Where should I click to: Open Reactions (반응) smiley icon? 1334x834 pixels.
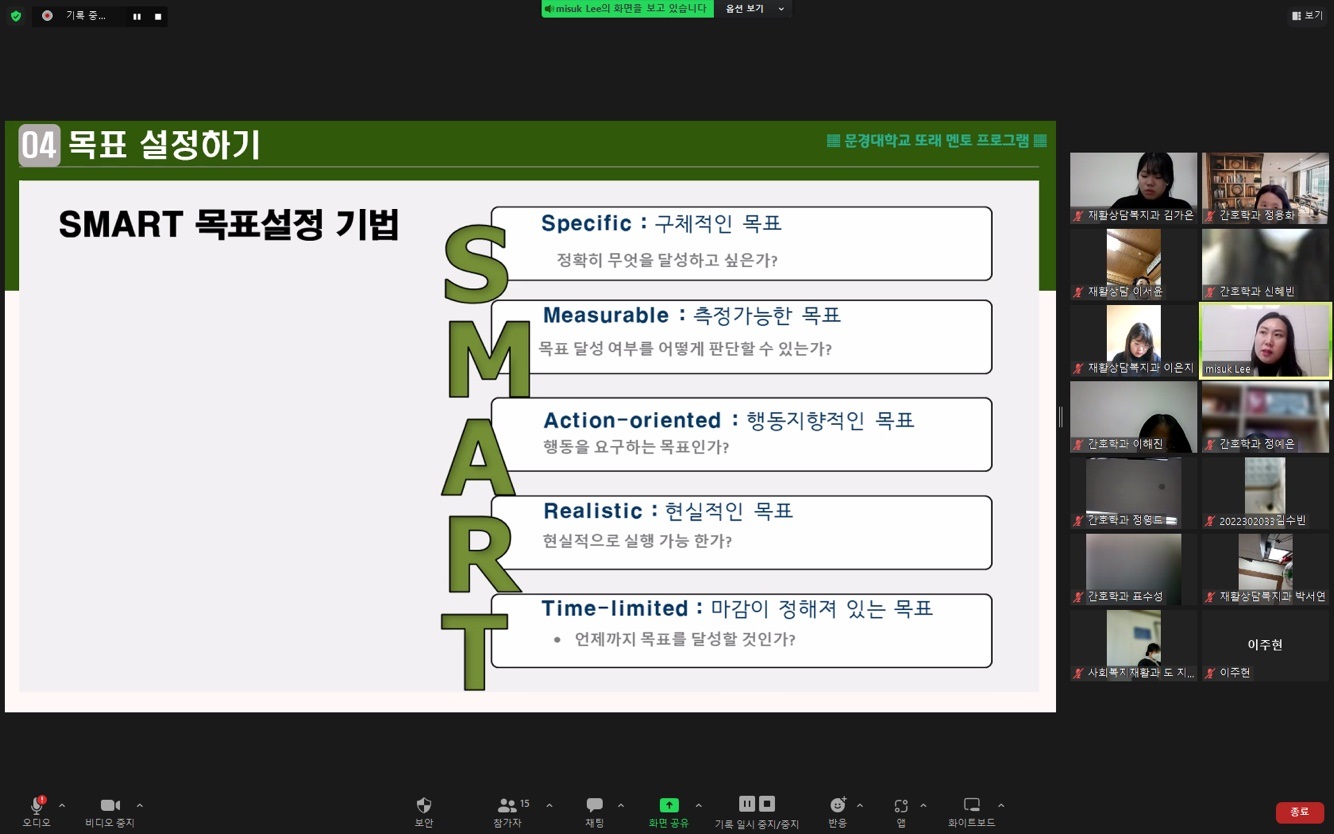coord(837,806)
